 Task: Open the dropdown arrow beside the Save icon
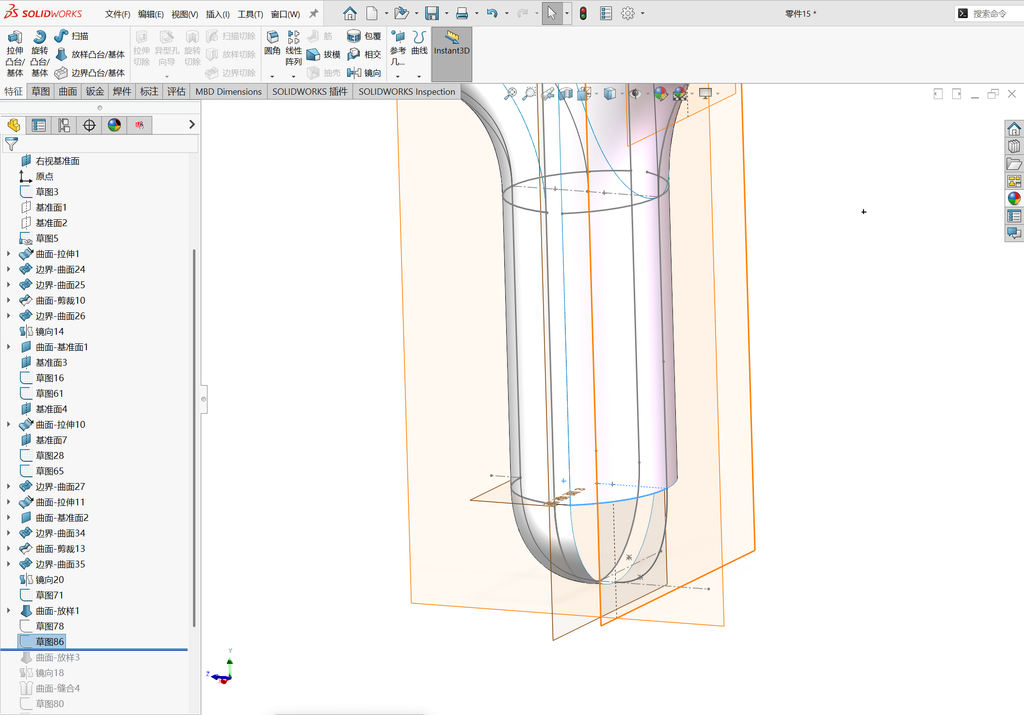tap(447, 13)
